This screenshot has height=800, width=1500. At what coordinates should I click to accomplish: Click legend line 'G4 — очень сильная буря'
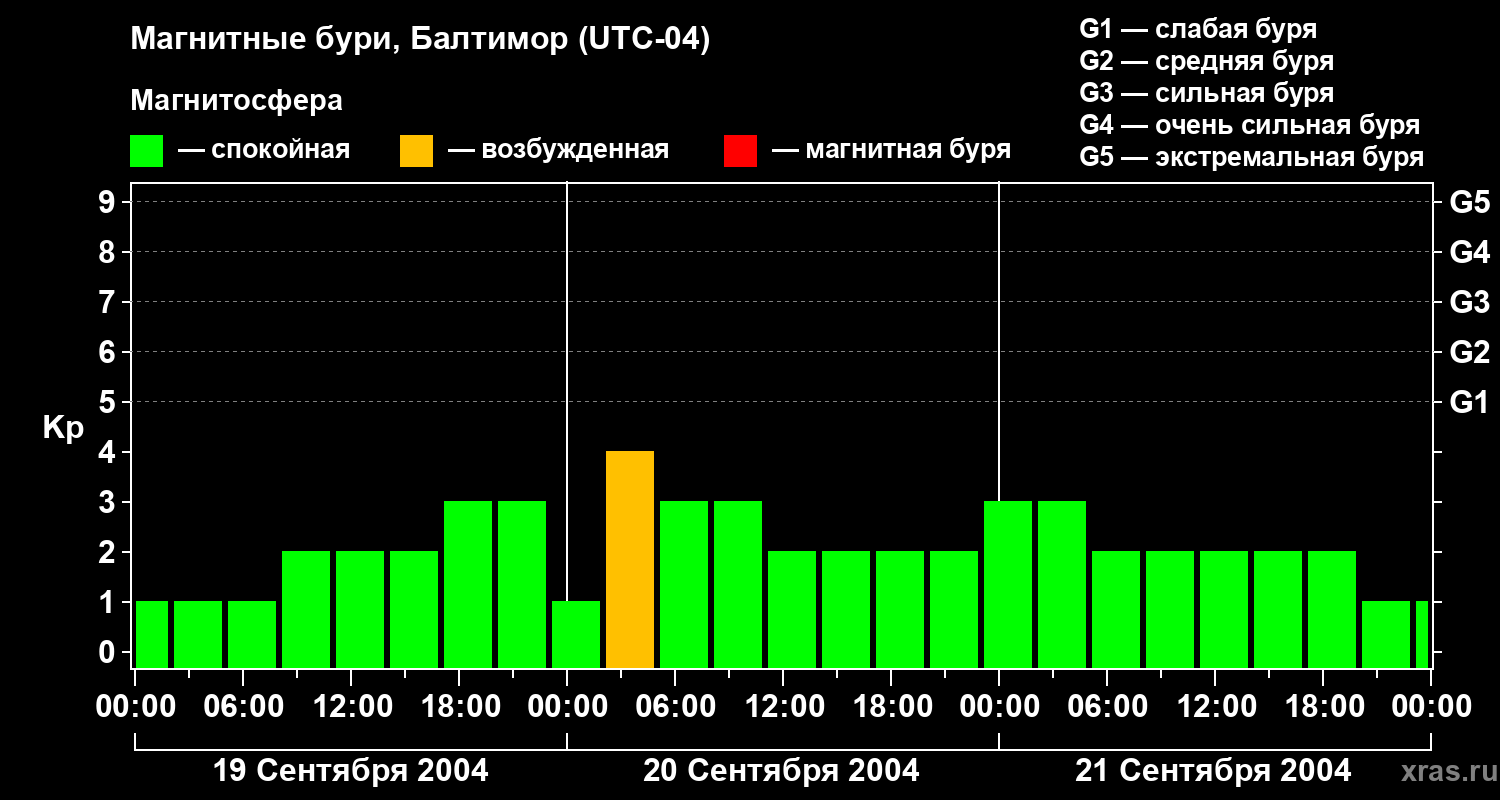tap(1250, 125)
